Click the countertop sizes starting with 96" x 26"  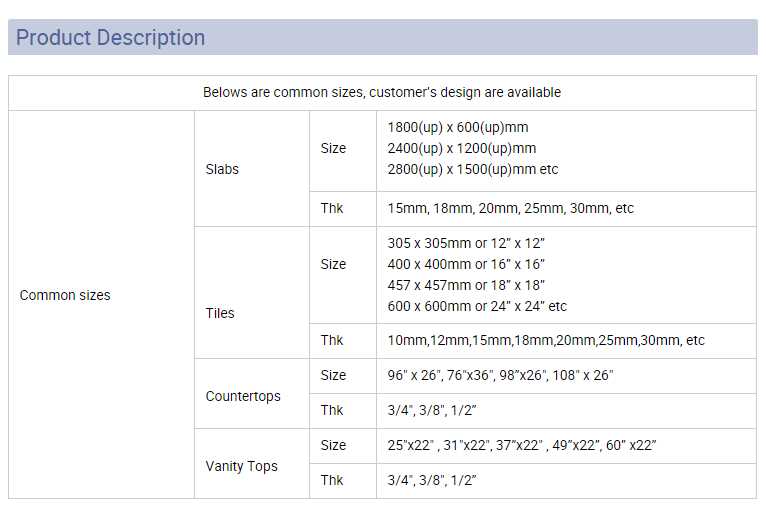tap(500, 375)
